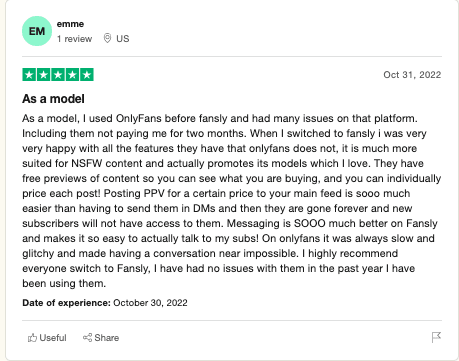
Task: Click the review body paragraph text
Action: tap(232, 201)
